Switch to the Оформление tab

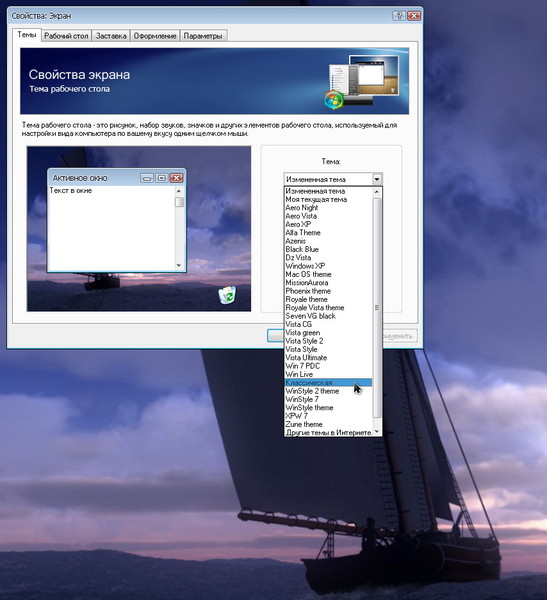click(x=155, y=36)
